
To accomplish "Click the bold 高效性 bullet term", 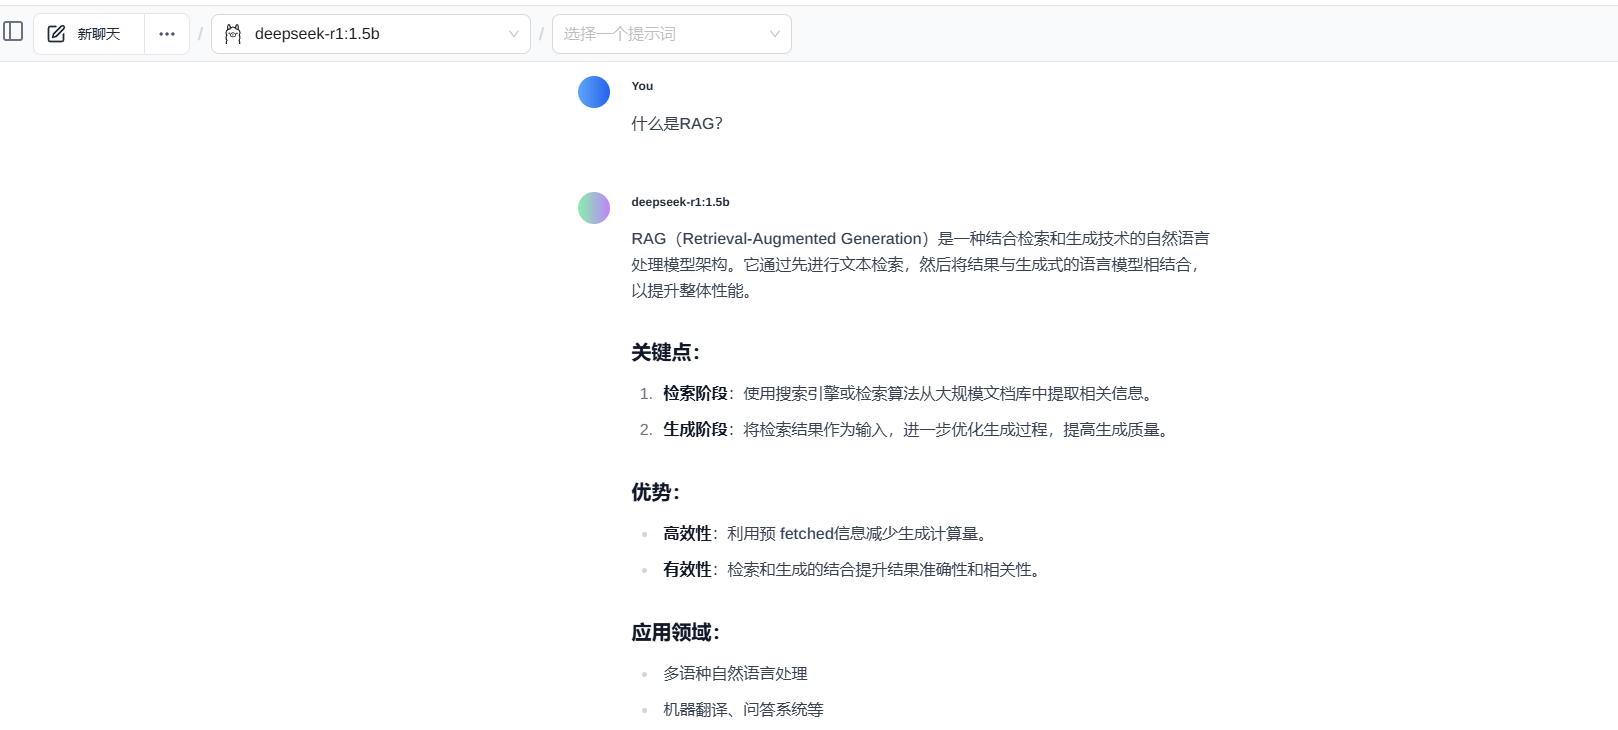I will [x=687, y=534].
